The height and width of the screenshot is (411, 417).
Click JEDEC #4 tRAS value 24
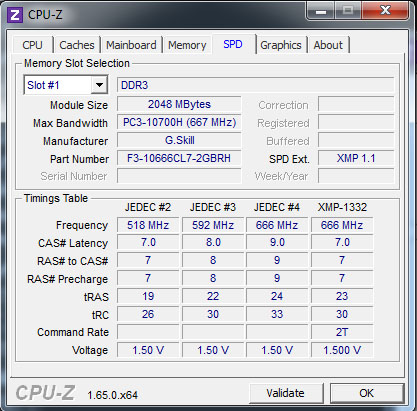(x=277, y=296)
